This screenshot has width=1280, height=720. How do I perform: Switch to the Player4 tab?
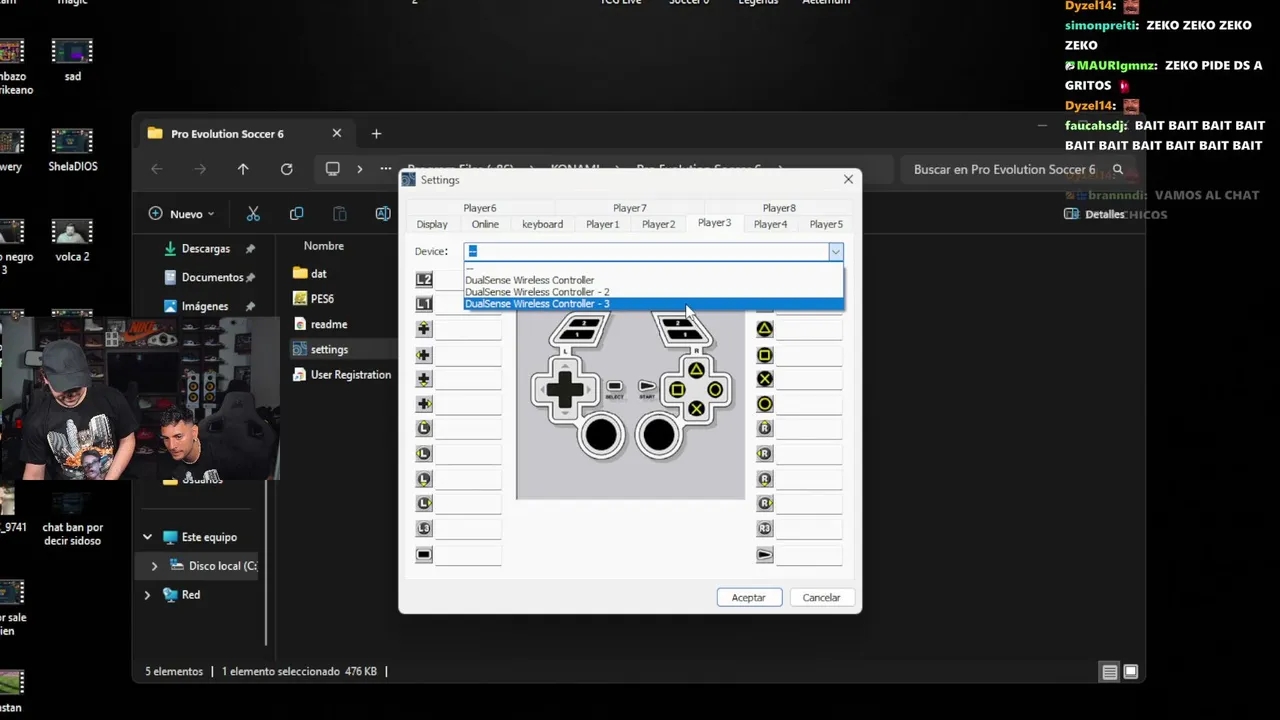coord(770,224)
